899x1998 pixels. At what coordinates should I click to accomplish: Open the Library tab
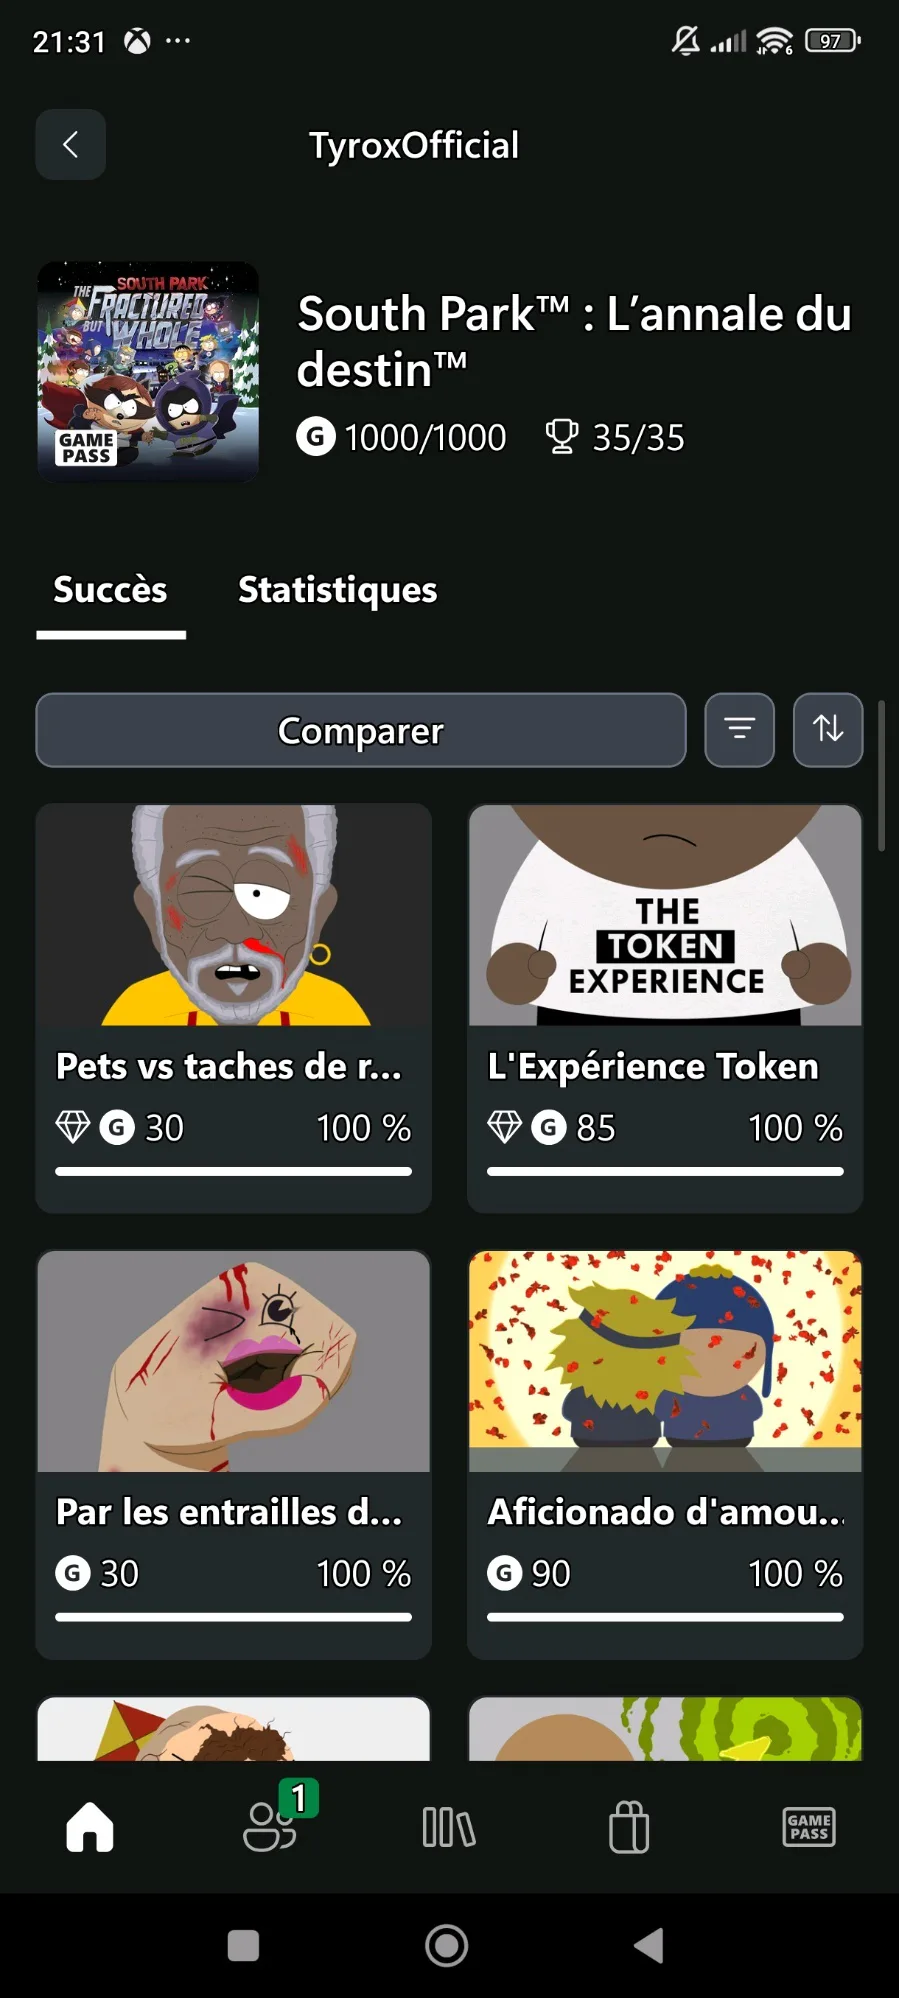coord(449,1827)
